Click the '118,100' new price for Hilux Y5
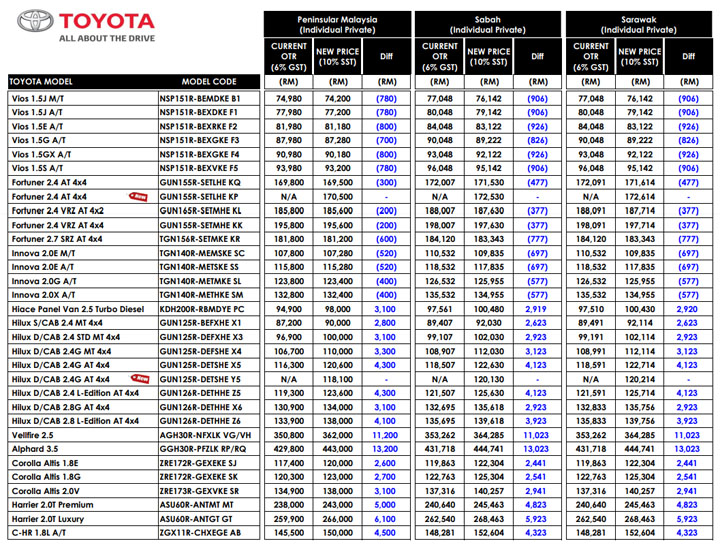Image resolution: width=720 pixels, height=554 pixels. point(338,379)
